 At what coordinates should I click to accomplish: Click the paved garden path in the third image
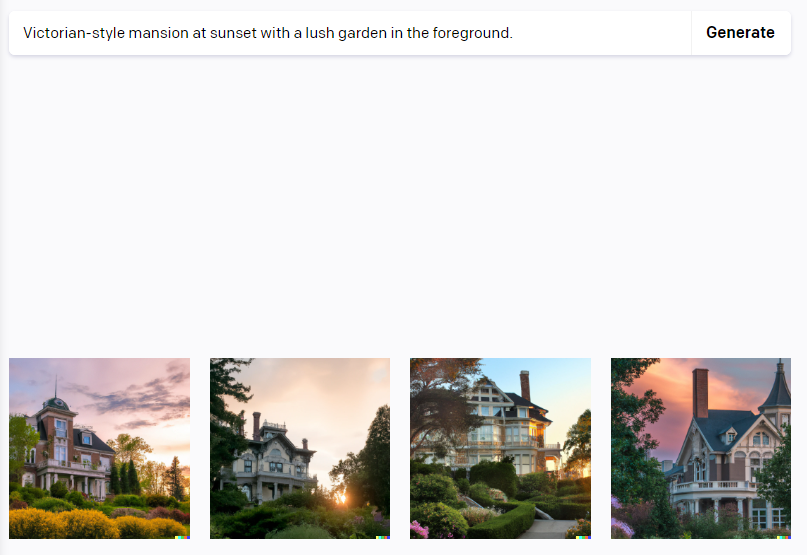click(x=550, y=529)
